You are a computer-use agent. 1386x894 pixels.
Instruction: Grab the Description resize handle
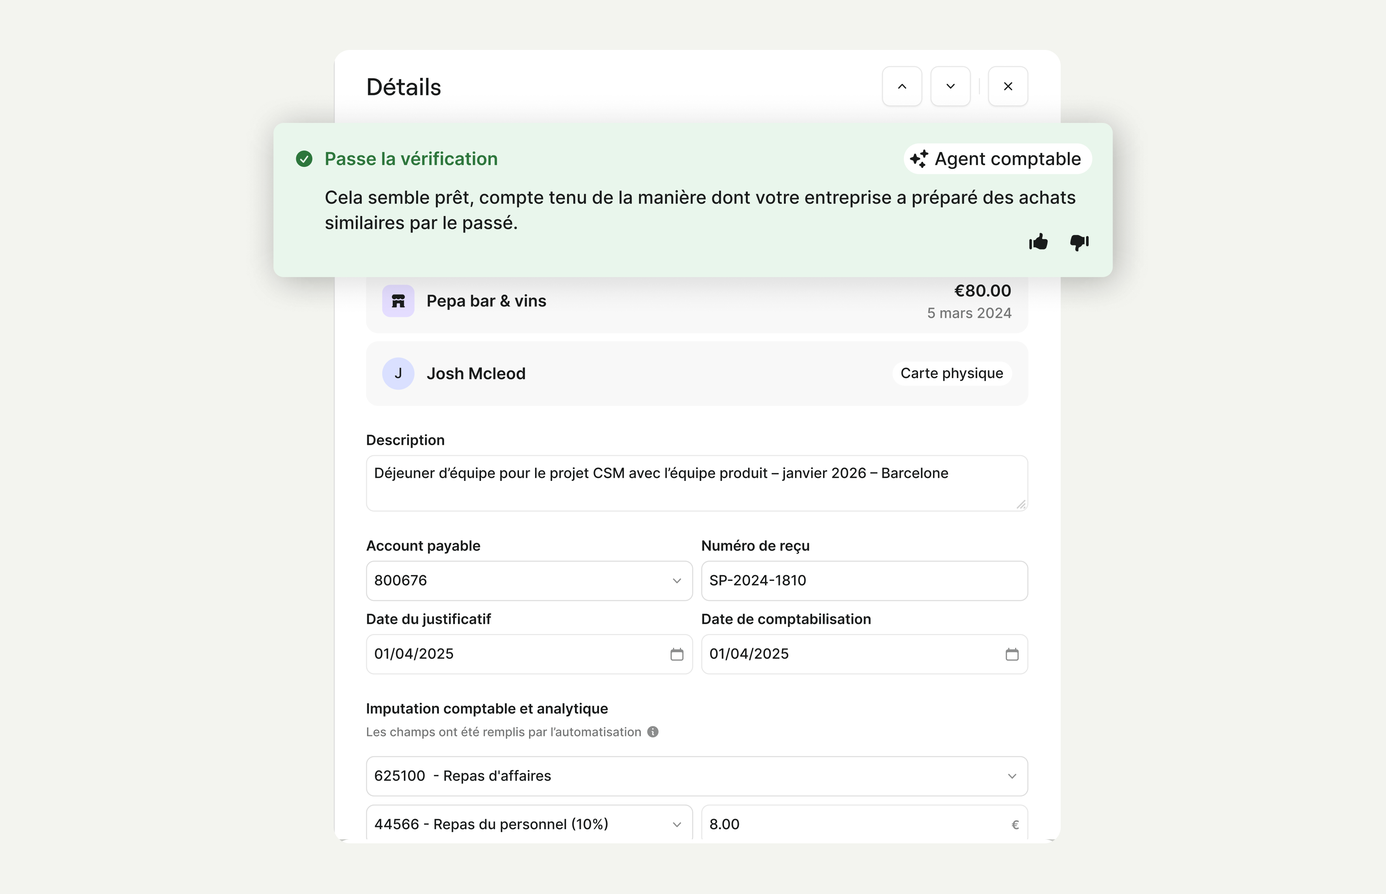[1021, 504]
